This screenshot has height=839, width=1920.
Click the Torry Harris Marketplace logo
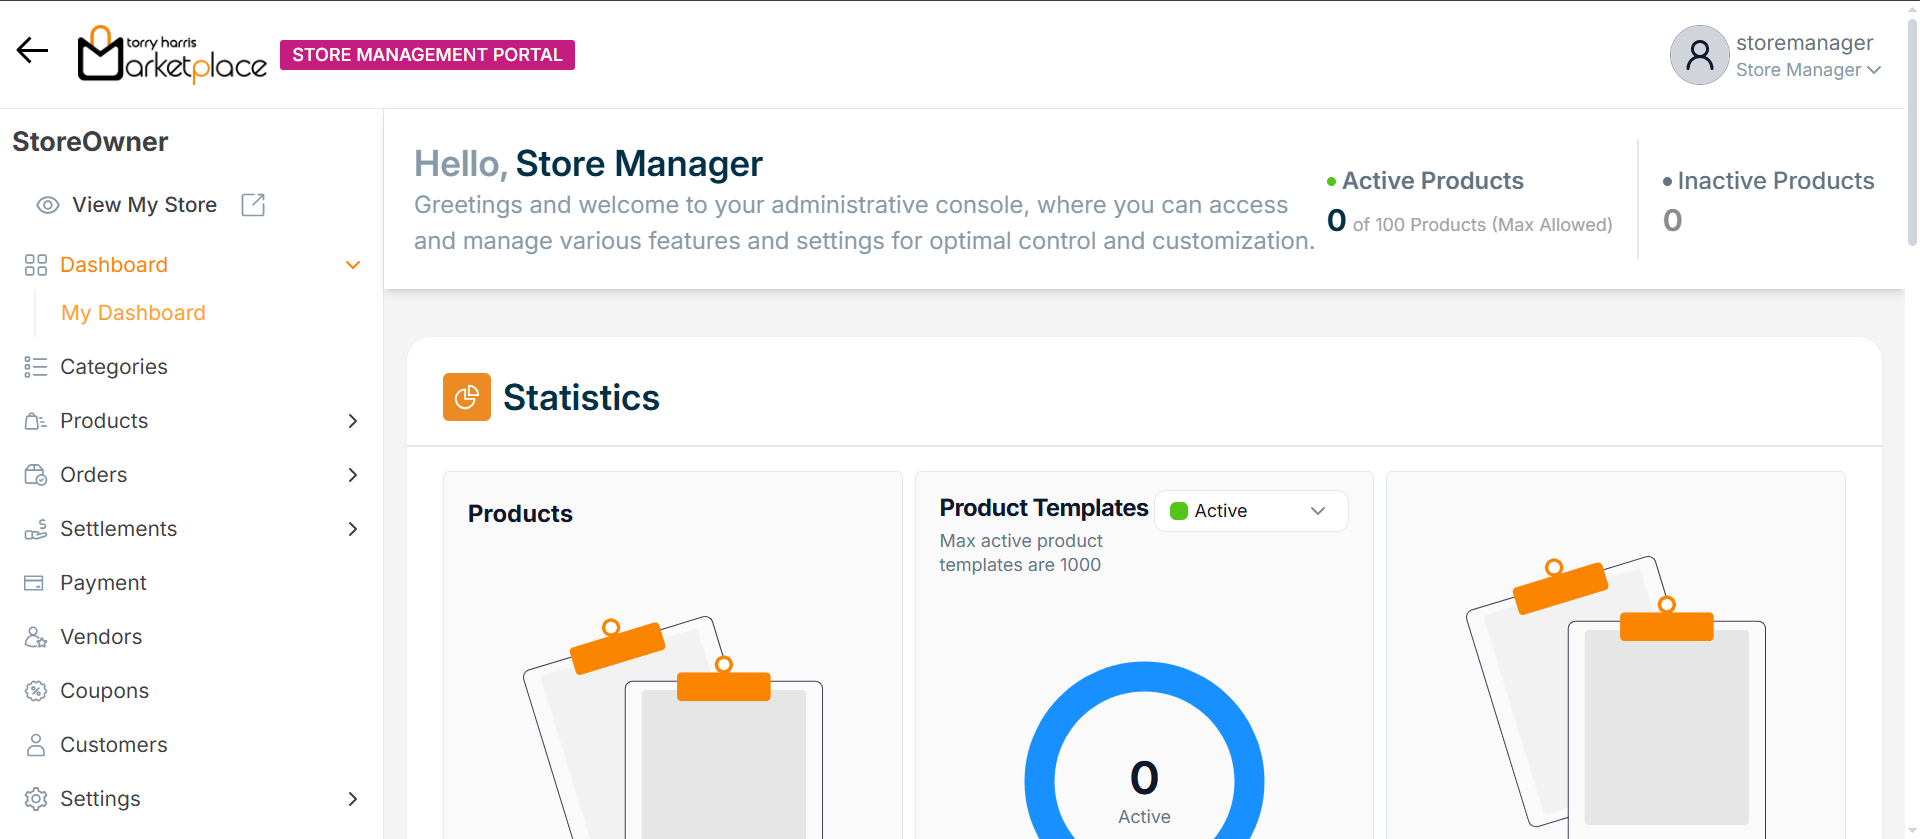coord(172,54)
